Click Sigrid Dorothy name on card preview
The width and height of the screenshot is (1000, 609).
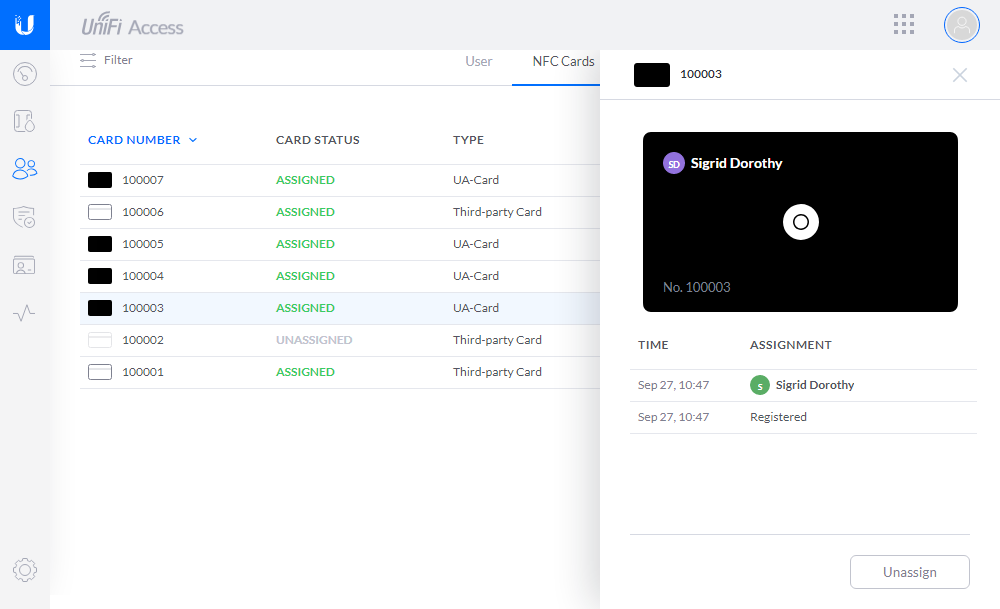[x=736, y=163]
